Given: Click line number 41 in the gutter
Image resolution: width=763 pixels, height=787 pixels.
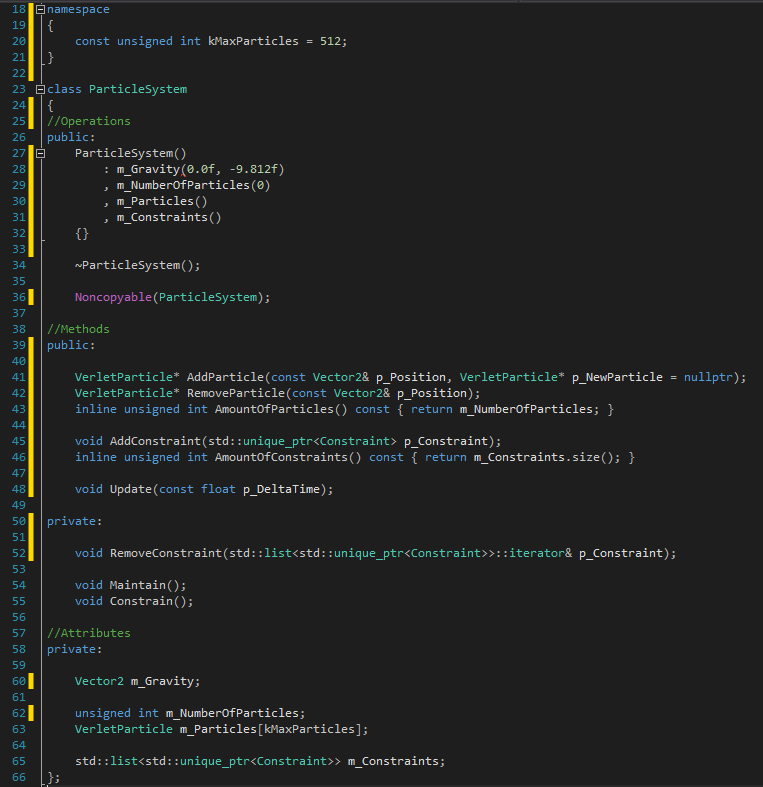Looking at the screenshot, I should [19, 377].
